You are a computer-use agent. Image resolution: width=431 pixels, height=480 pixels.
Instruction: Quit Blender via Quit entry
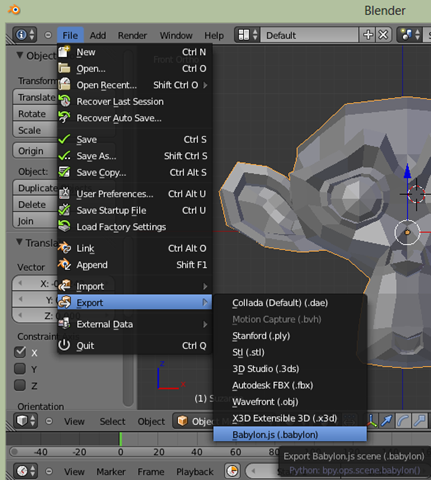(135, 346)
